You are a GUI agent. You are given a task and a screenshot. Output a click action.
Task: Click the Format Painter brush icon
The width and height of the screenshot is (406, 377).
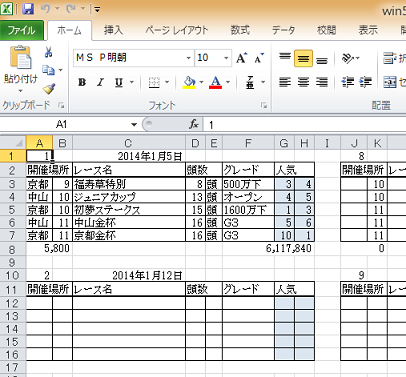click(49, 88)
